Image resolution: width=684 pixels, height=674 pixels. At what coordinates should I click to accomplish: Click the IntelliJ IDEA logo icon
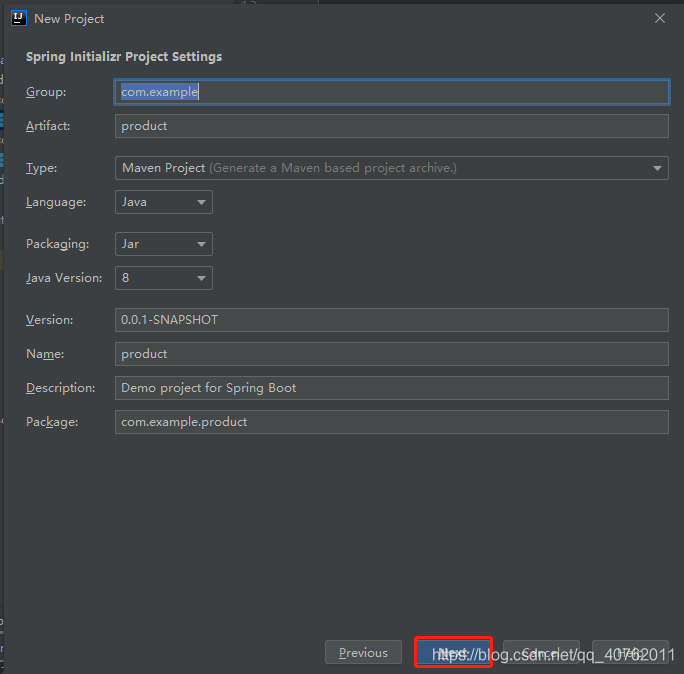[x=19, y=18]
